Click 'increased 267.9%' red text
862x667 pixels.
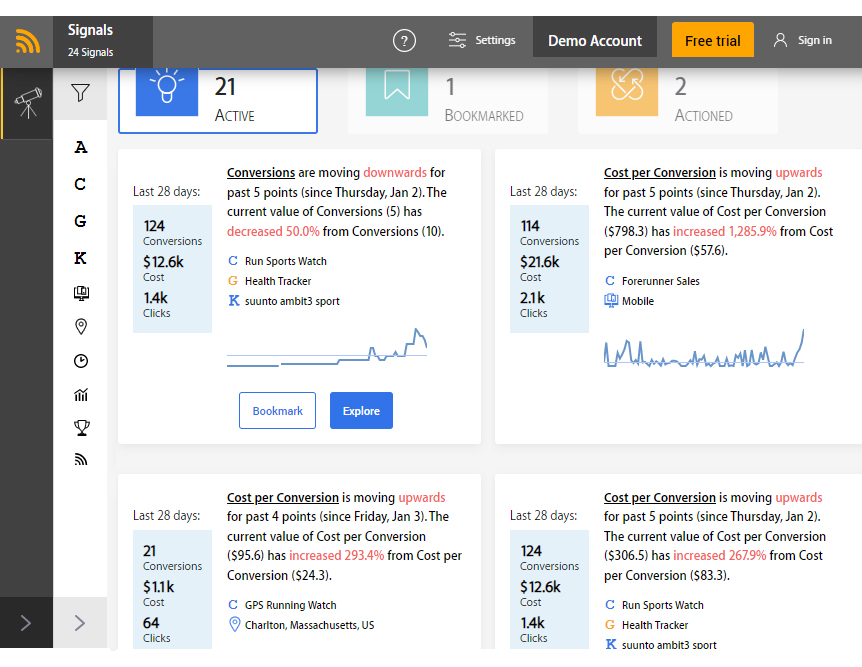(x=720, y=556)
